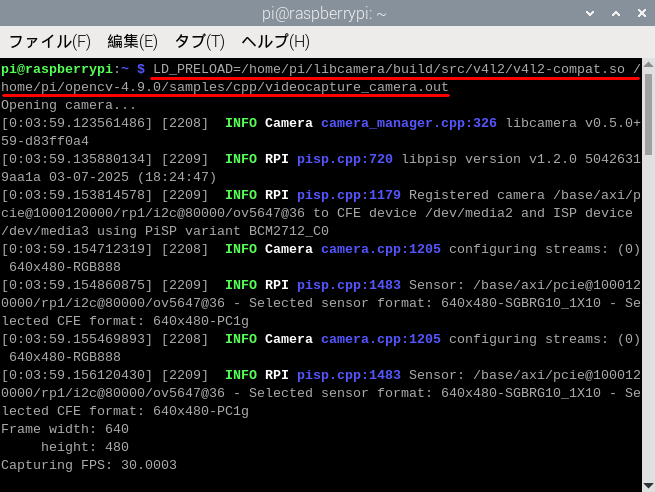The width and height of the screenshot is (655, 492).
Task: Click camera_manager.cpp:326 source reference
Action: click(x=409, y=123)
